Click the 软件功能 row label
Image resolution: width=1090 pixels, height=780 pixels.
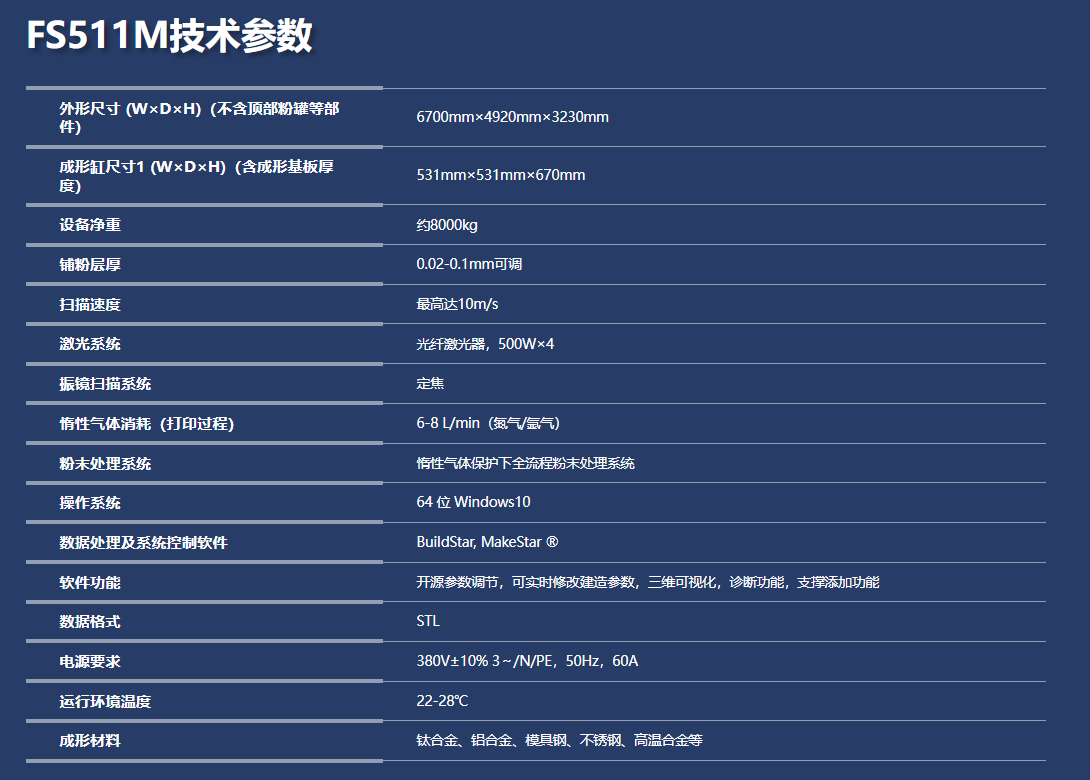tap(90, 582)
